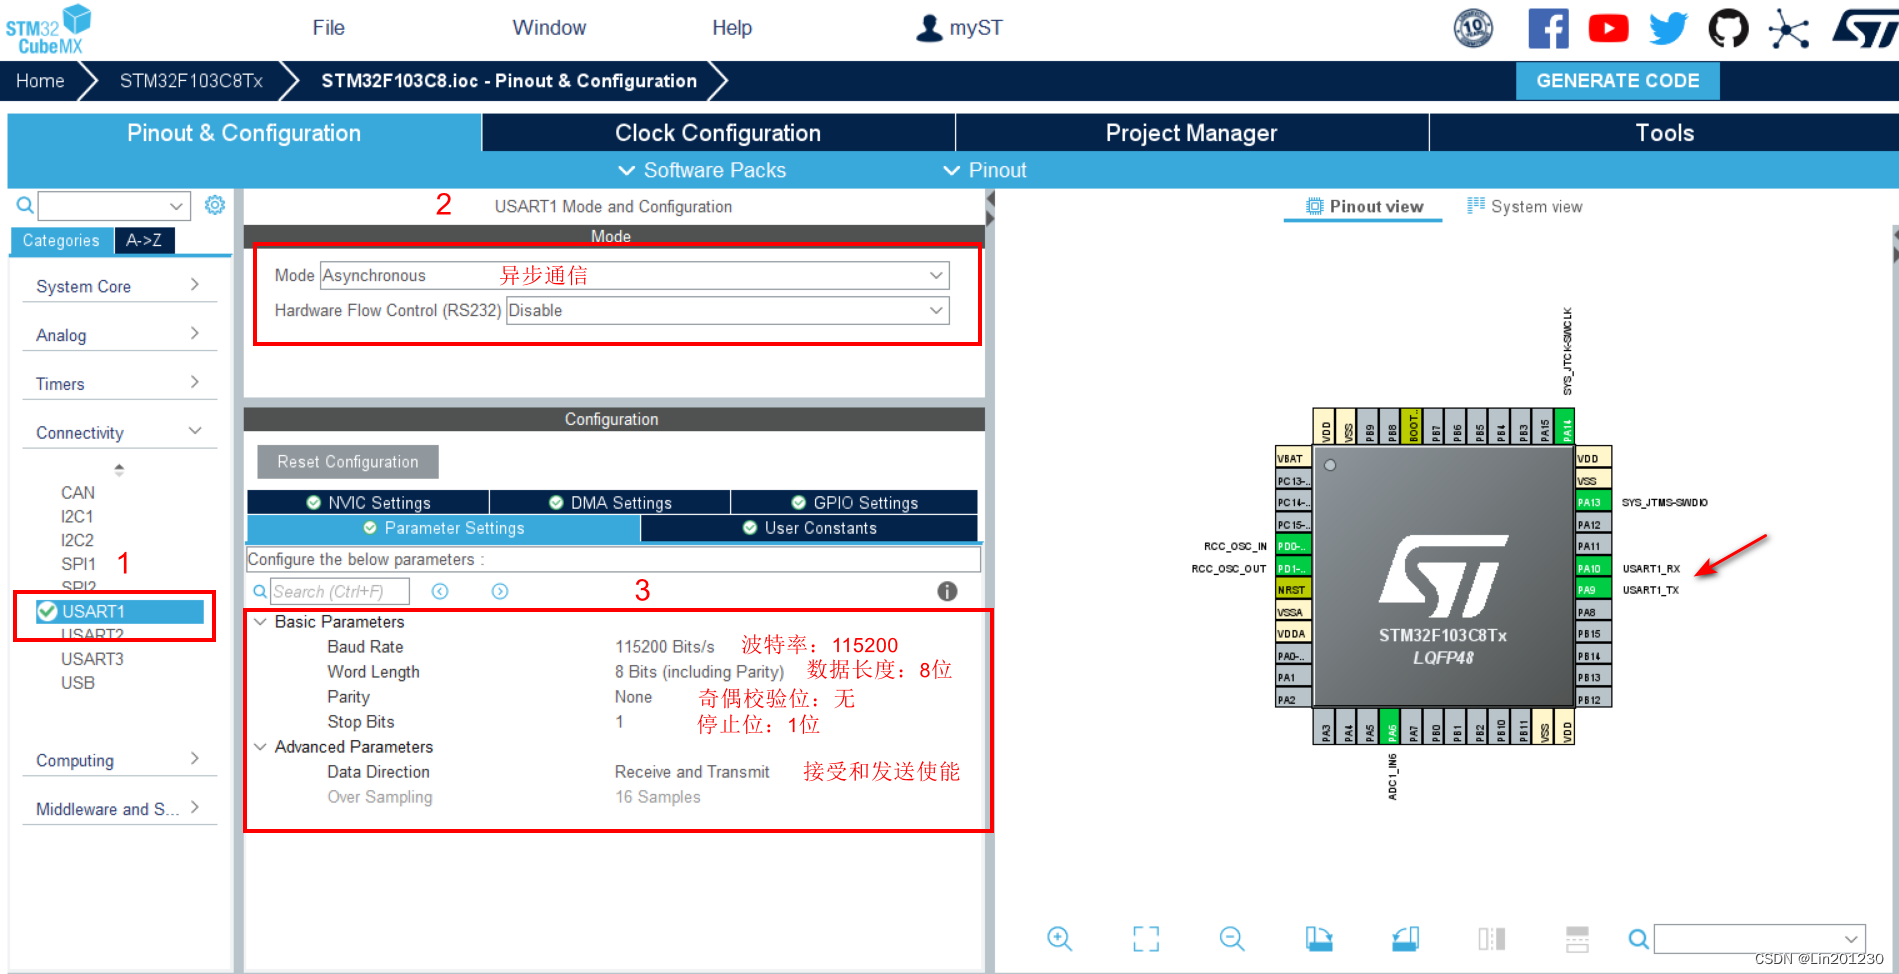Select the PA9 pin on the chip
Viewport: 1899px width, 974px height.
tap(1593, 590)
